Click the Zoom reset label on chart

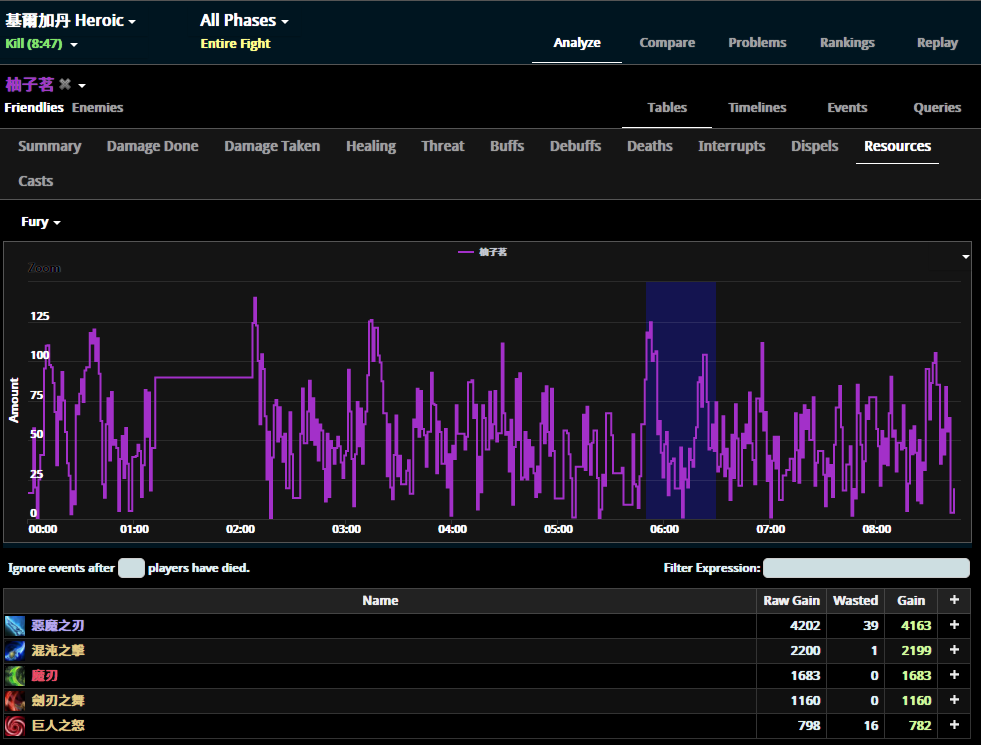click(x=44, y=268)
